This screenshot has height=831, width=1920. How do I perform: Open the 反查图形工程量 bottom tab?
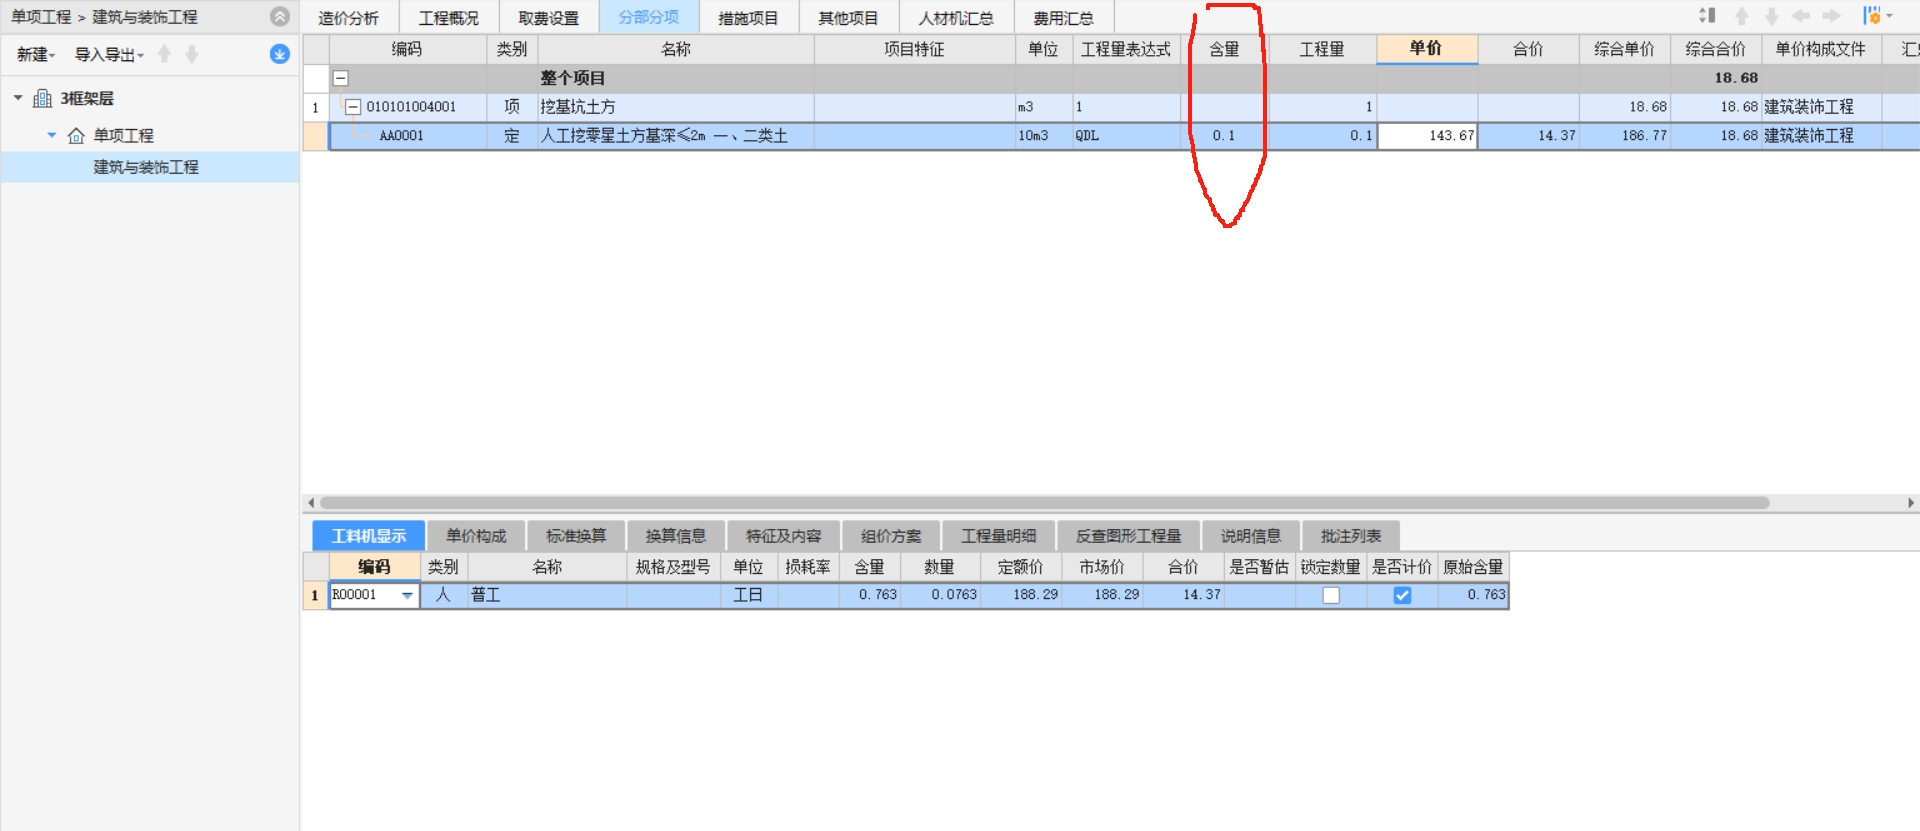pos(1128,536)
